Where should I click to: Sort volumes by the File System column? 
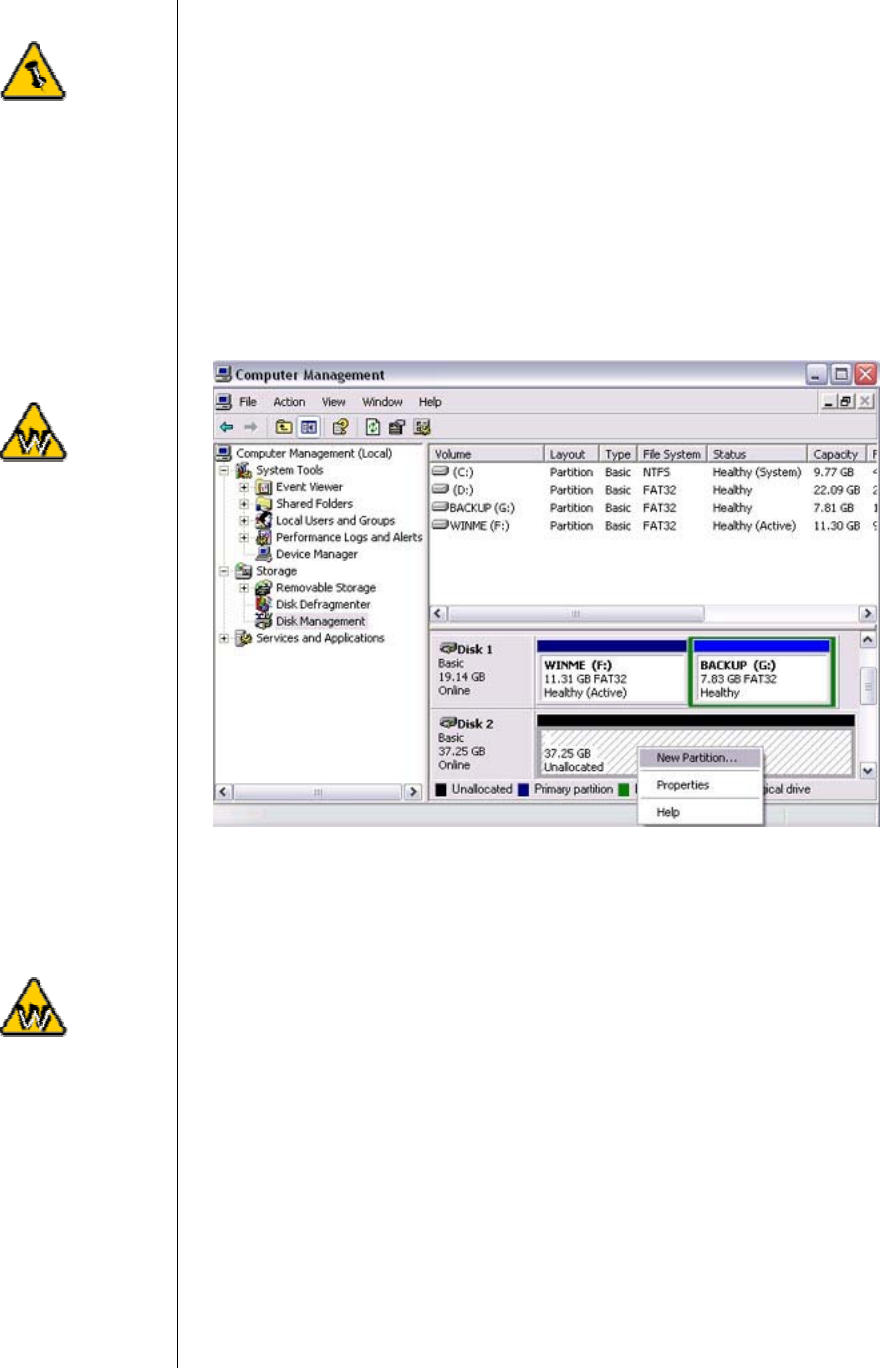pos(670,454)
